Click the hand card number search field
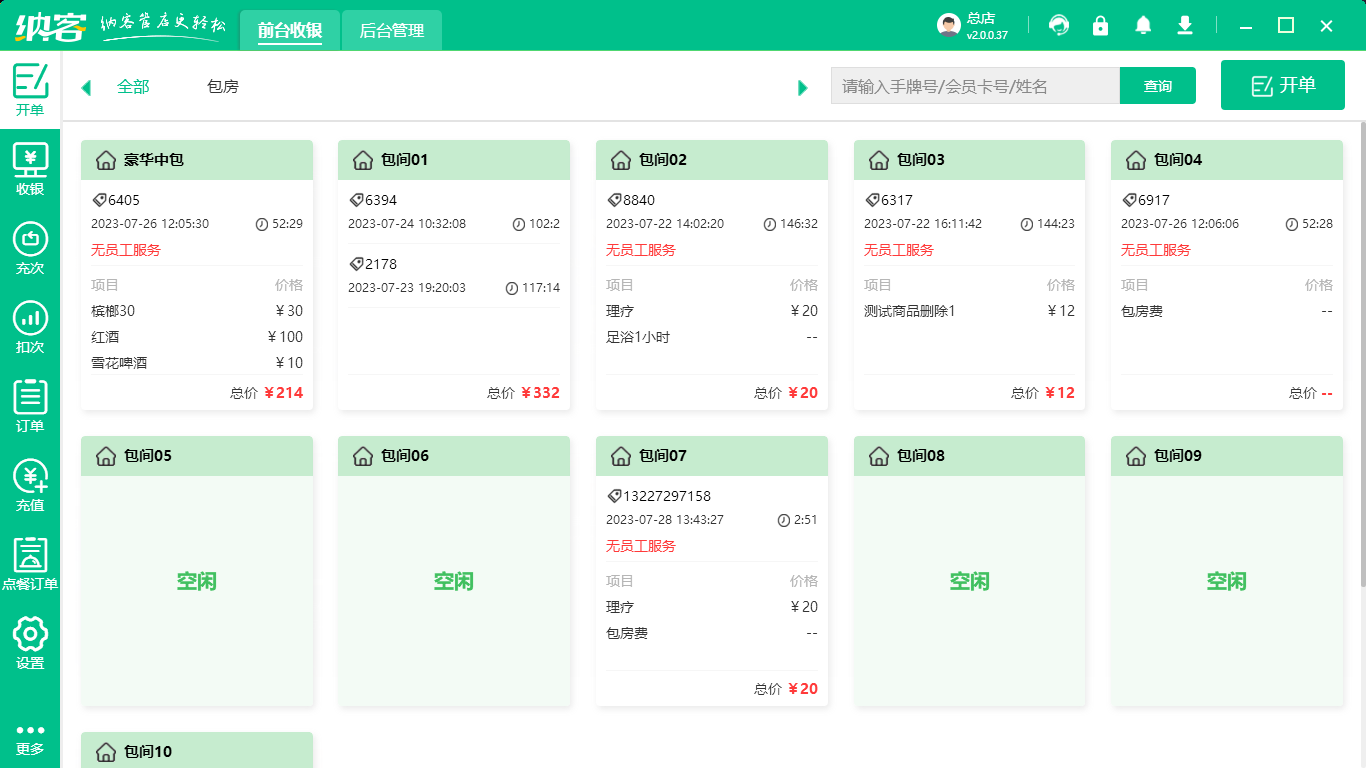 coord(975,86)
